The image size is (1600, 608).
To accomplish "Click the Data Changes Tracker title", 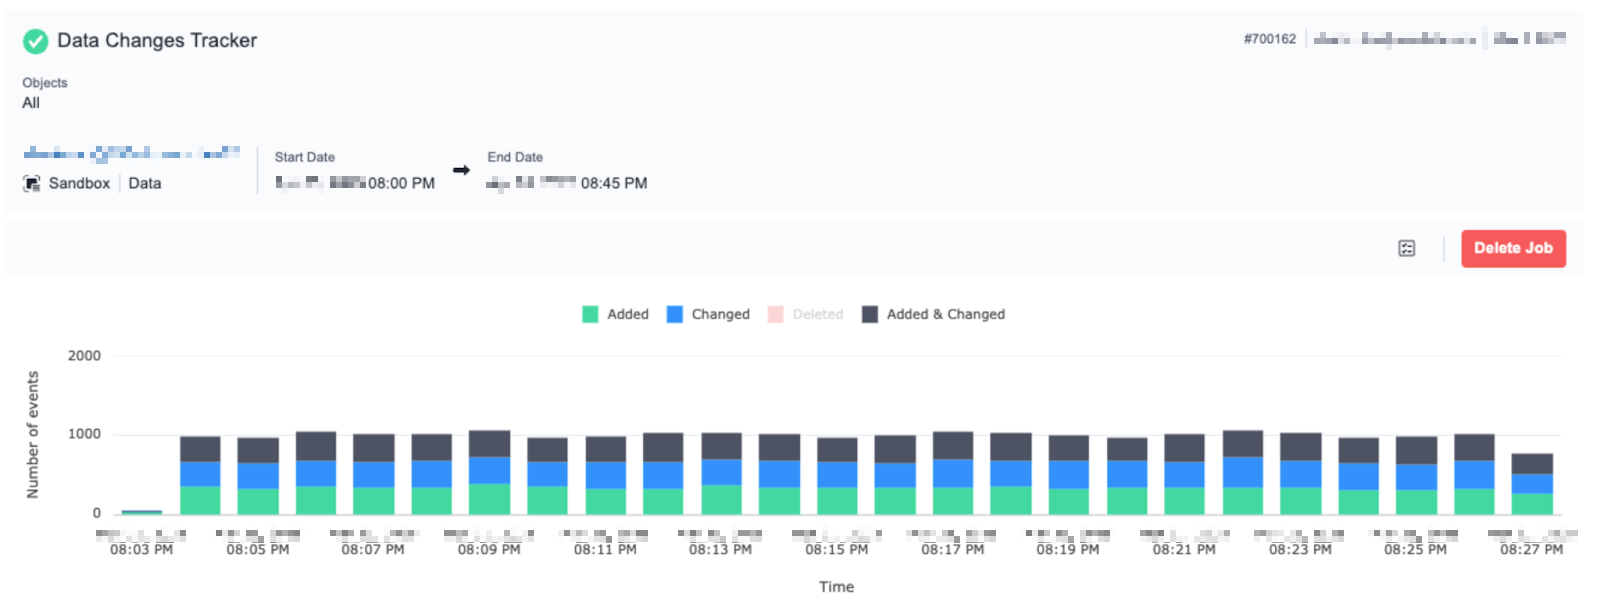I will [x=157, y=41].
